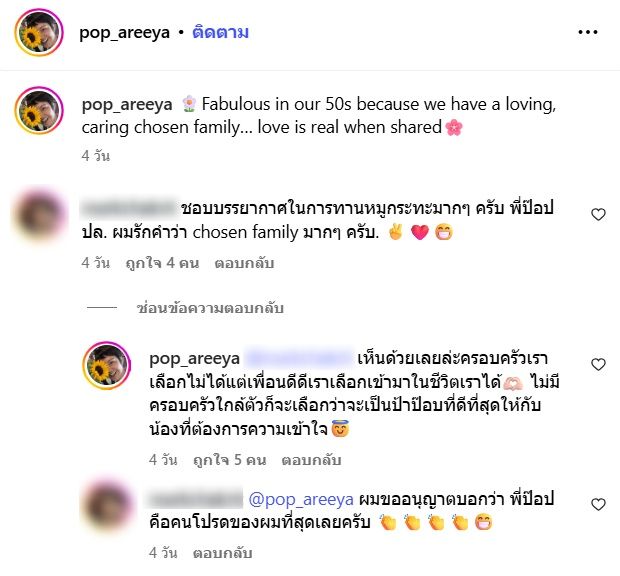This screenshot has height=576, width=620.
Task: Like pop_areeya's reply comment with heart
Action: [599, 365]
